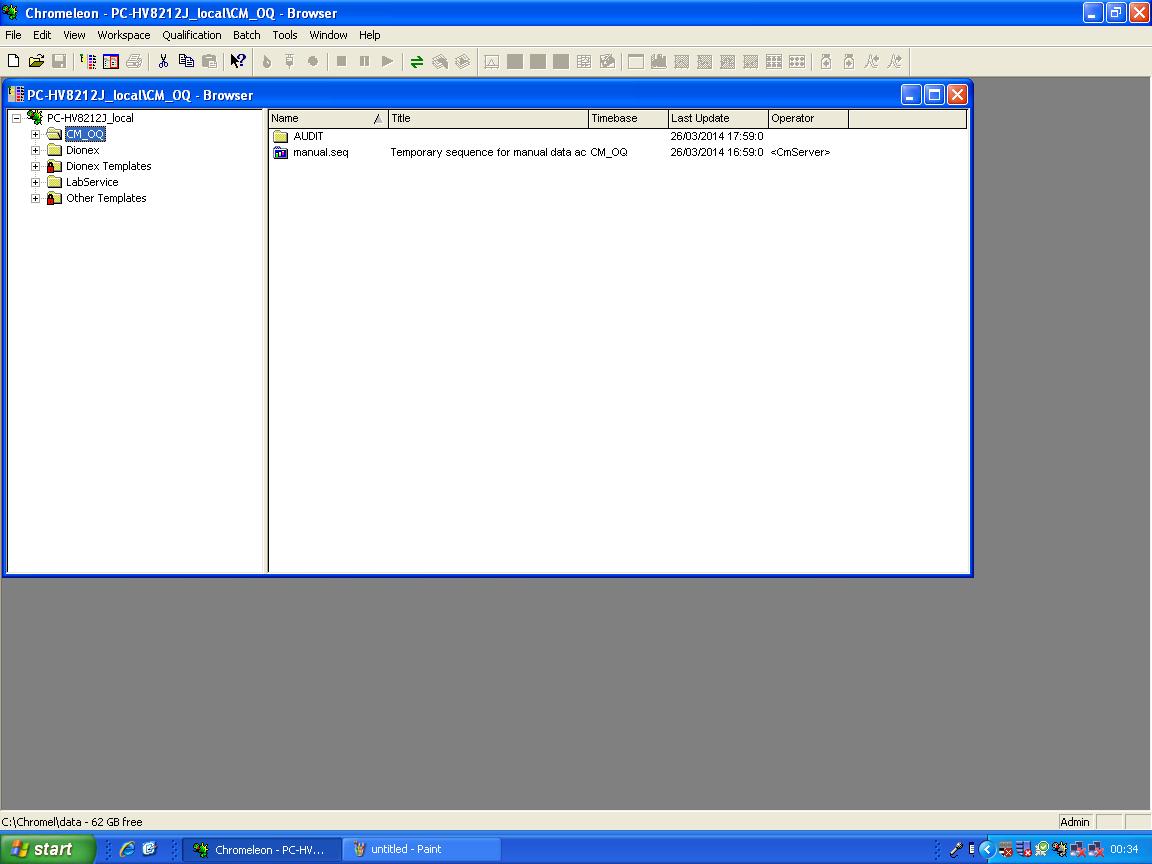This screenshot has width=1152, height=864.
Task: Click the Flow droplet toolbar icon
Action: (267, 62)
